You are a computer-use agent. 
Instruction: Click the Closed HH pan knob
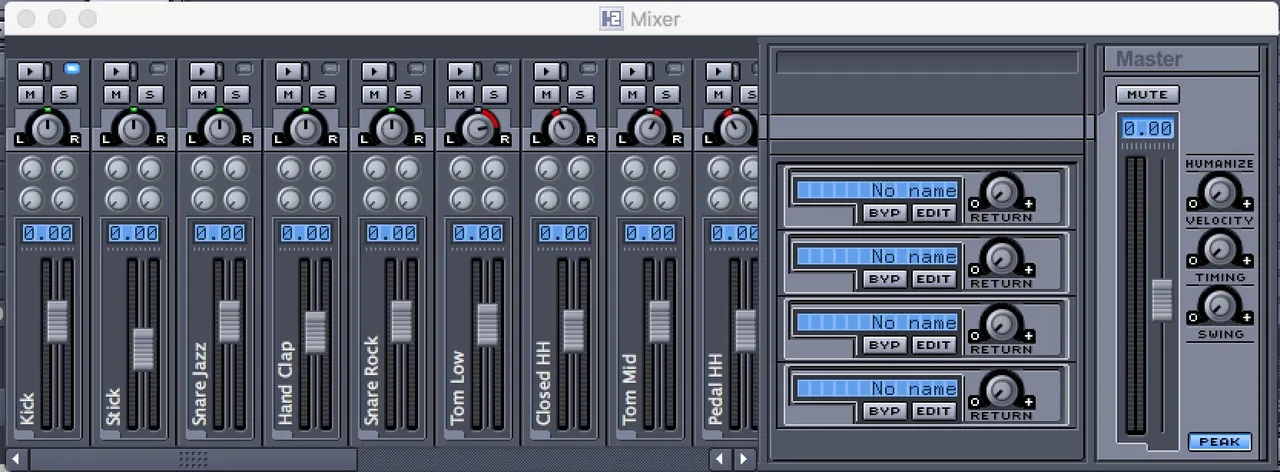[x=563, y=127]
